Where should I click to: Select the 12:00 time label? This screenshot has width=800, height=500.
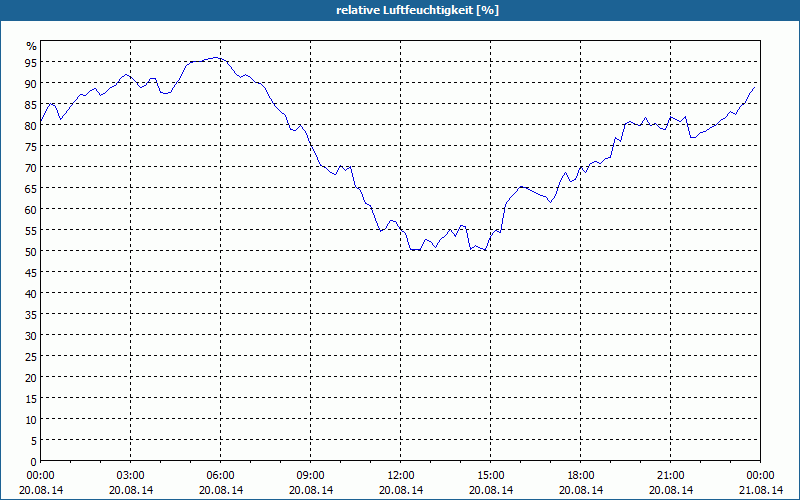click(x=401, y=475)
